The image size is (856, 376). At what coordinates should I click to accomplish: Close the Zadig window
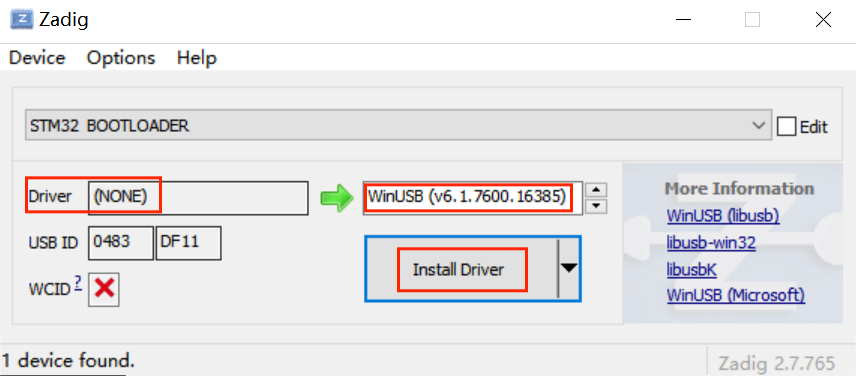(x=823, y=20)
